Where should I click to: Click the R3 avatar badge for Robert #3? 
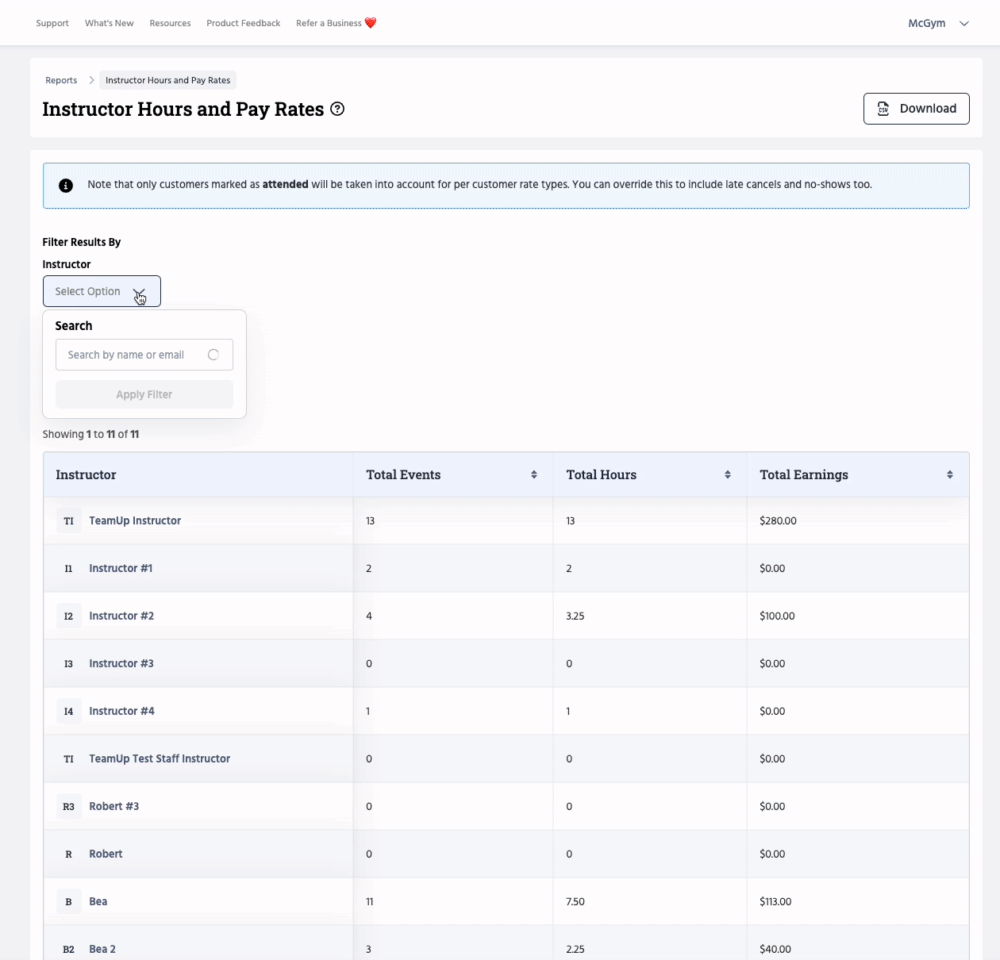(x=68, y=806)
